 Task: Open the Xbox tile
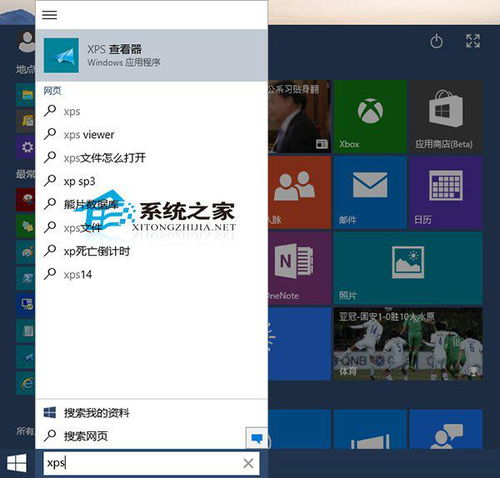[370, 116]
